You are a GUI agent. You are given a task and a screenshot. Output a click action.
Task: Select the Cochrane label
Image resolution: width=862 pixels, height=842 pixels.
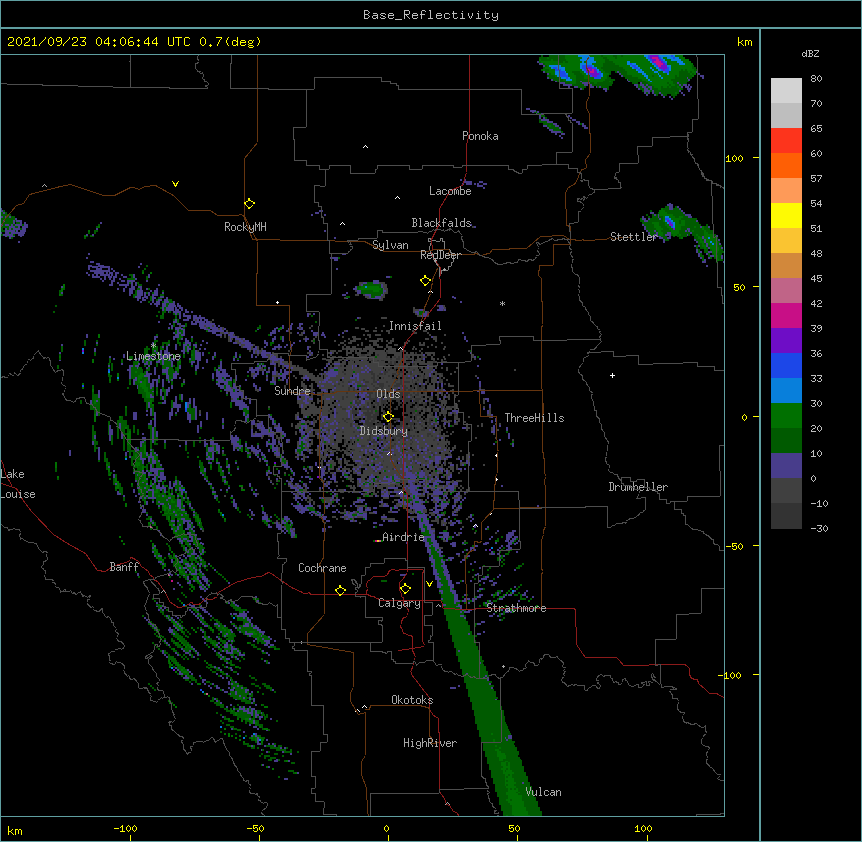(x=322, y=568)
